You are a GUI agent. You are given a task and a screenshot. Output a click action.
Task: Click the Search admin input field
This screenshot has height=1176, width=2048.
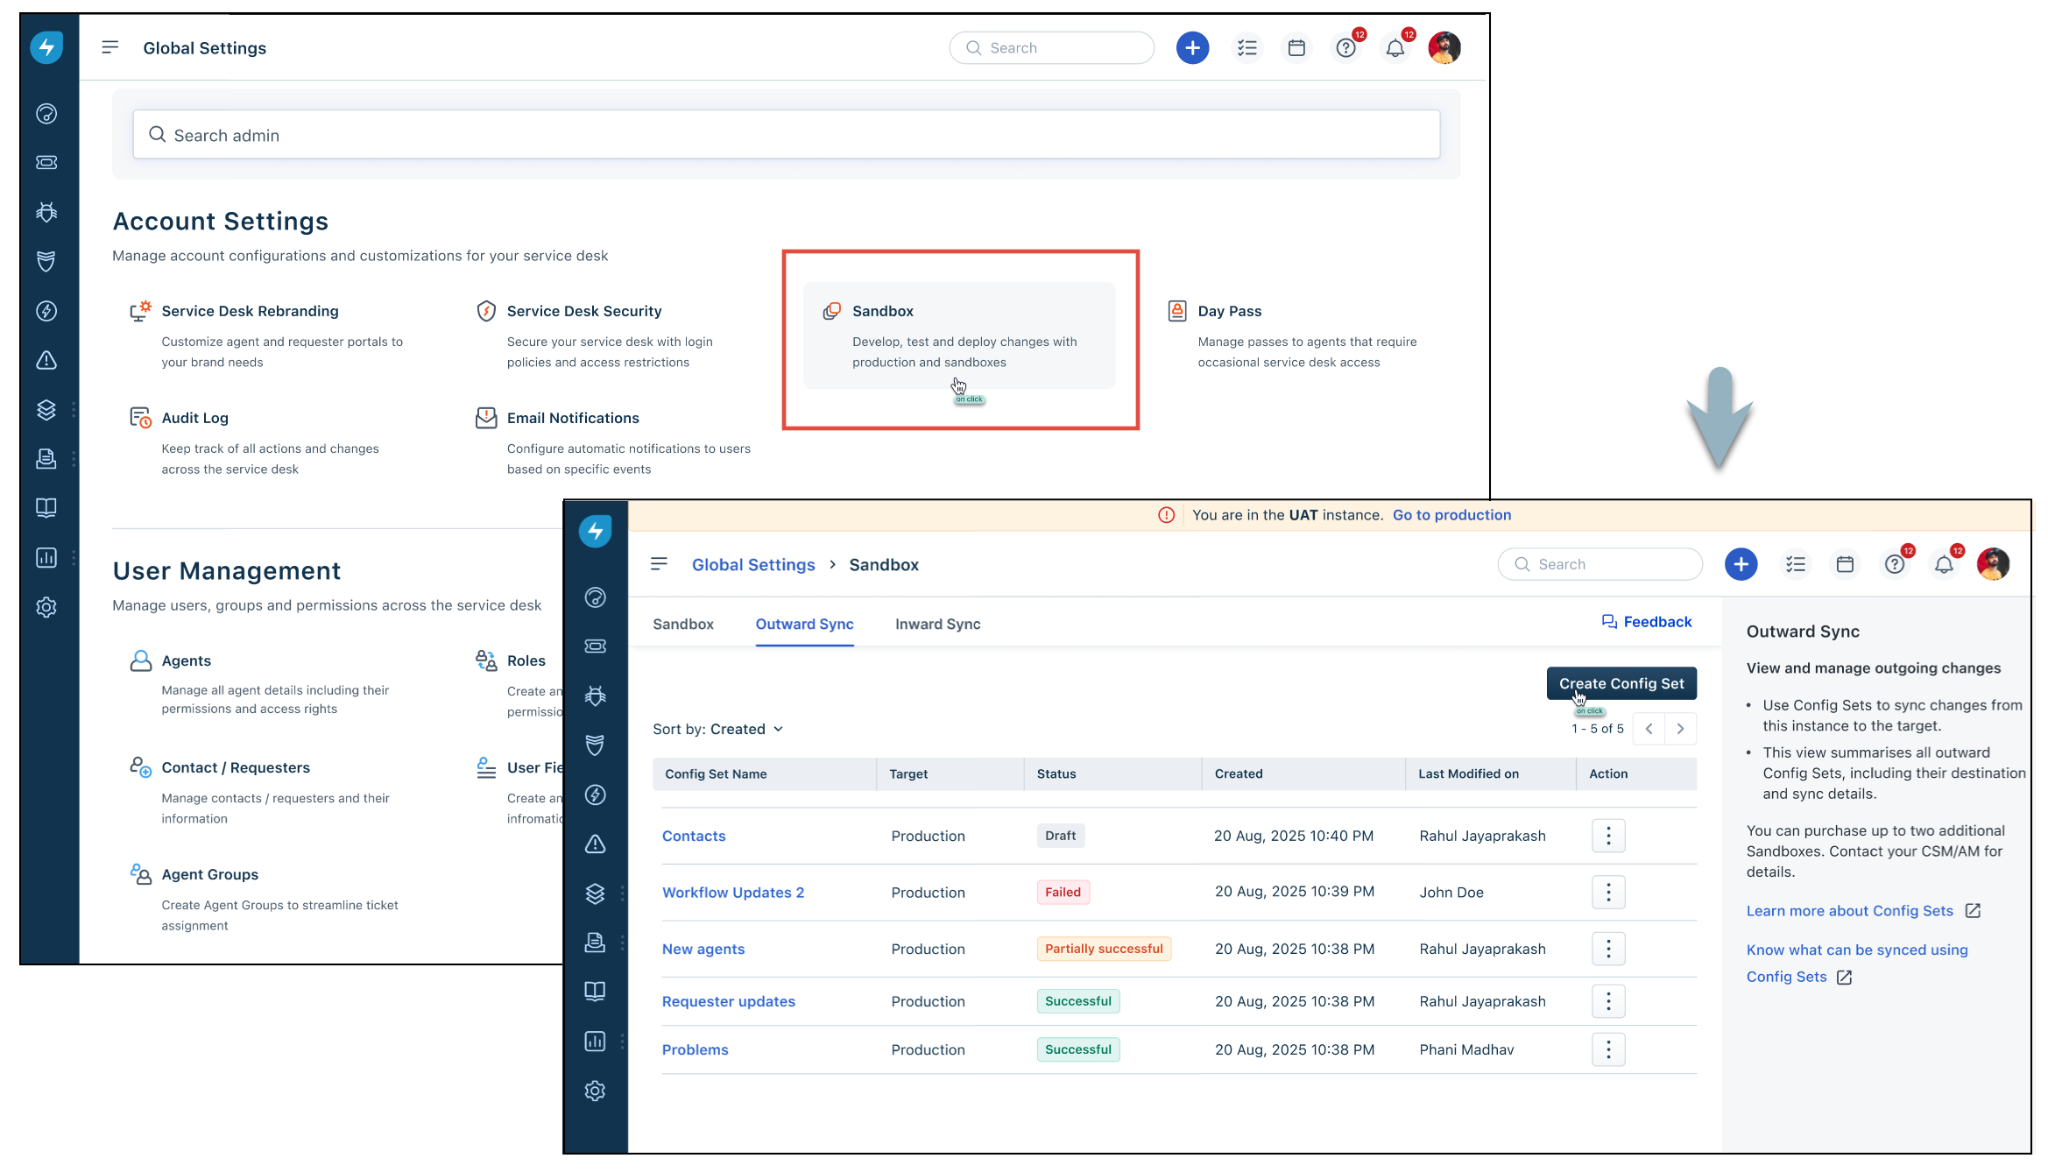click(786, 135)
